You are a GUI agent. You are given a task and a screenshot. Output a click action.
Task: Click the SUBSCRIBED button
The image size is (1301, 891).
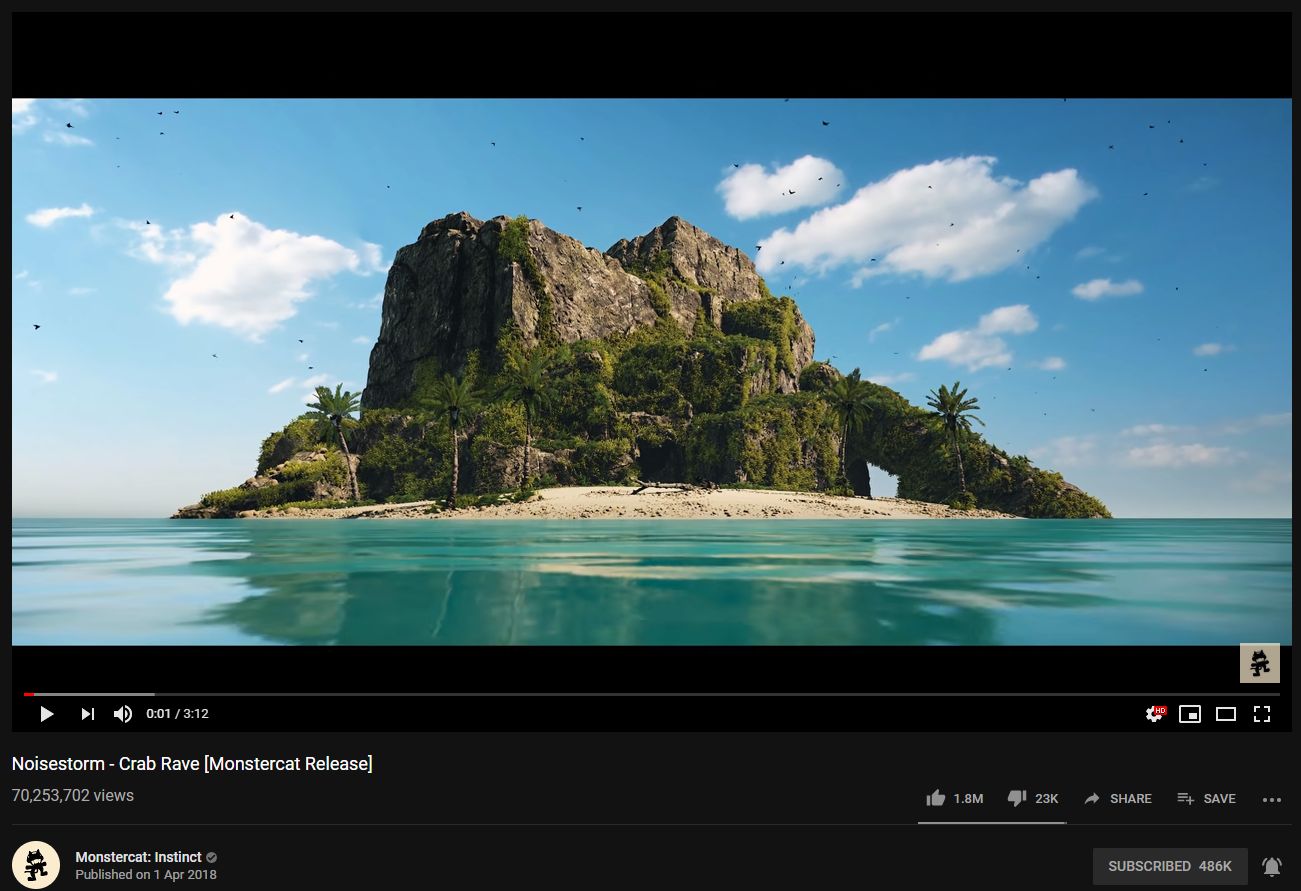tap(1170, 866)
